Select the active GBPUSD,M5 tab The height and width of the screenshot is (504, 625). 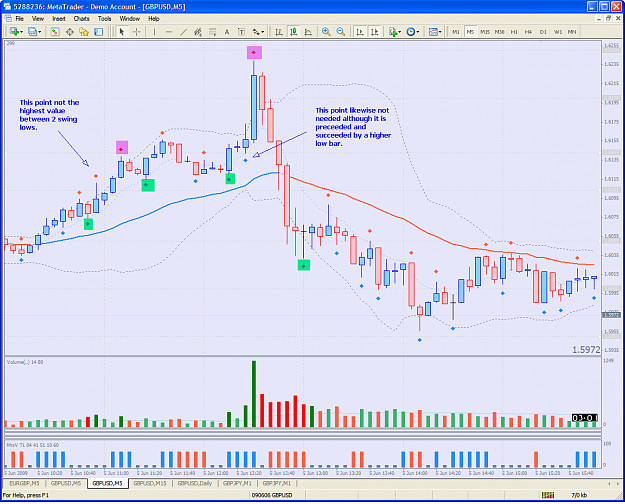tap(108, 483)
